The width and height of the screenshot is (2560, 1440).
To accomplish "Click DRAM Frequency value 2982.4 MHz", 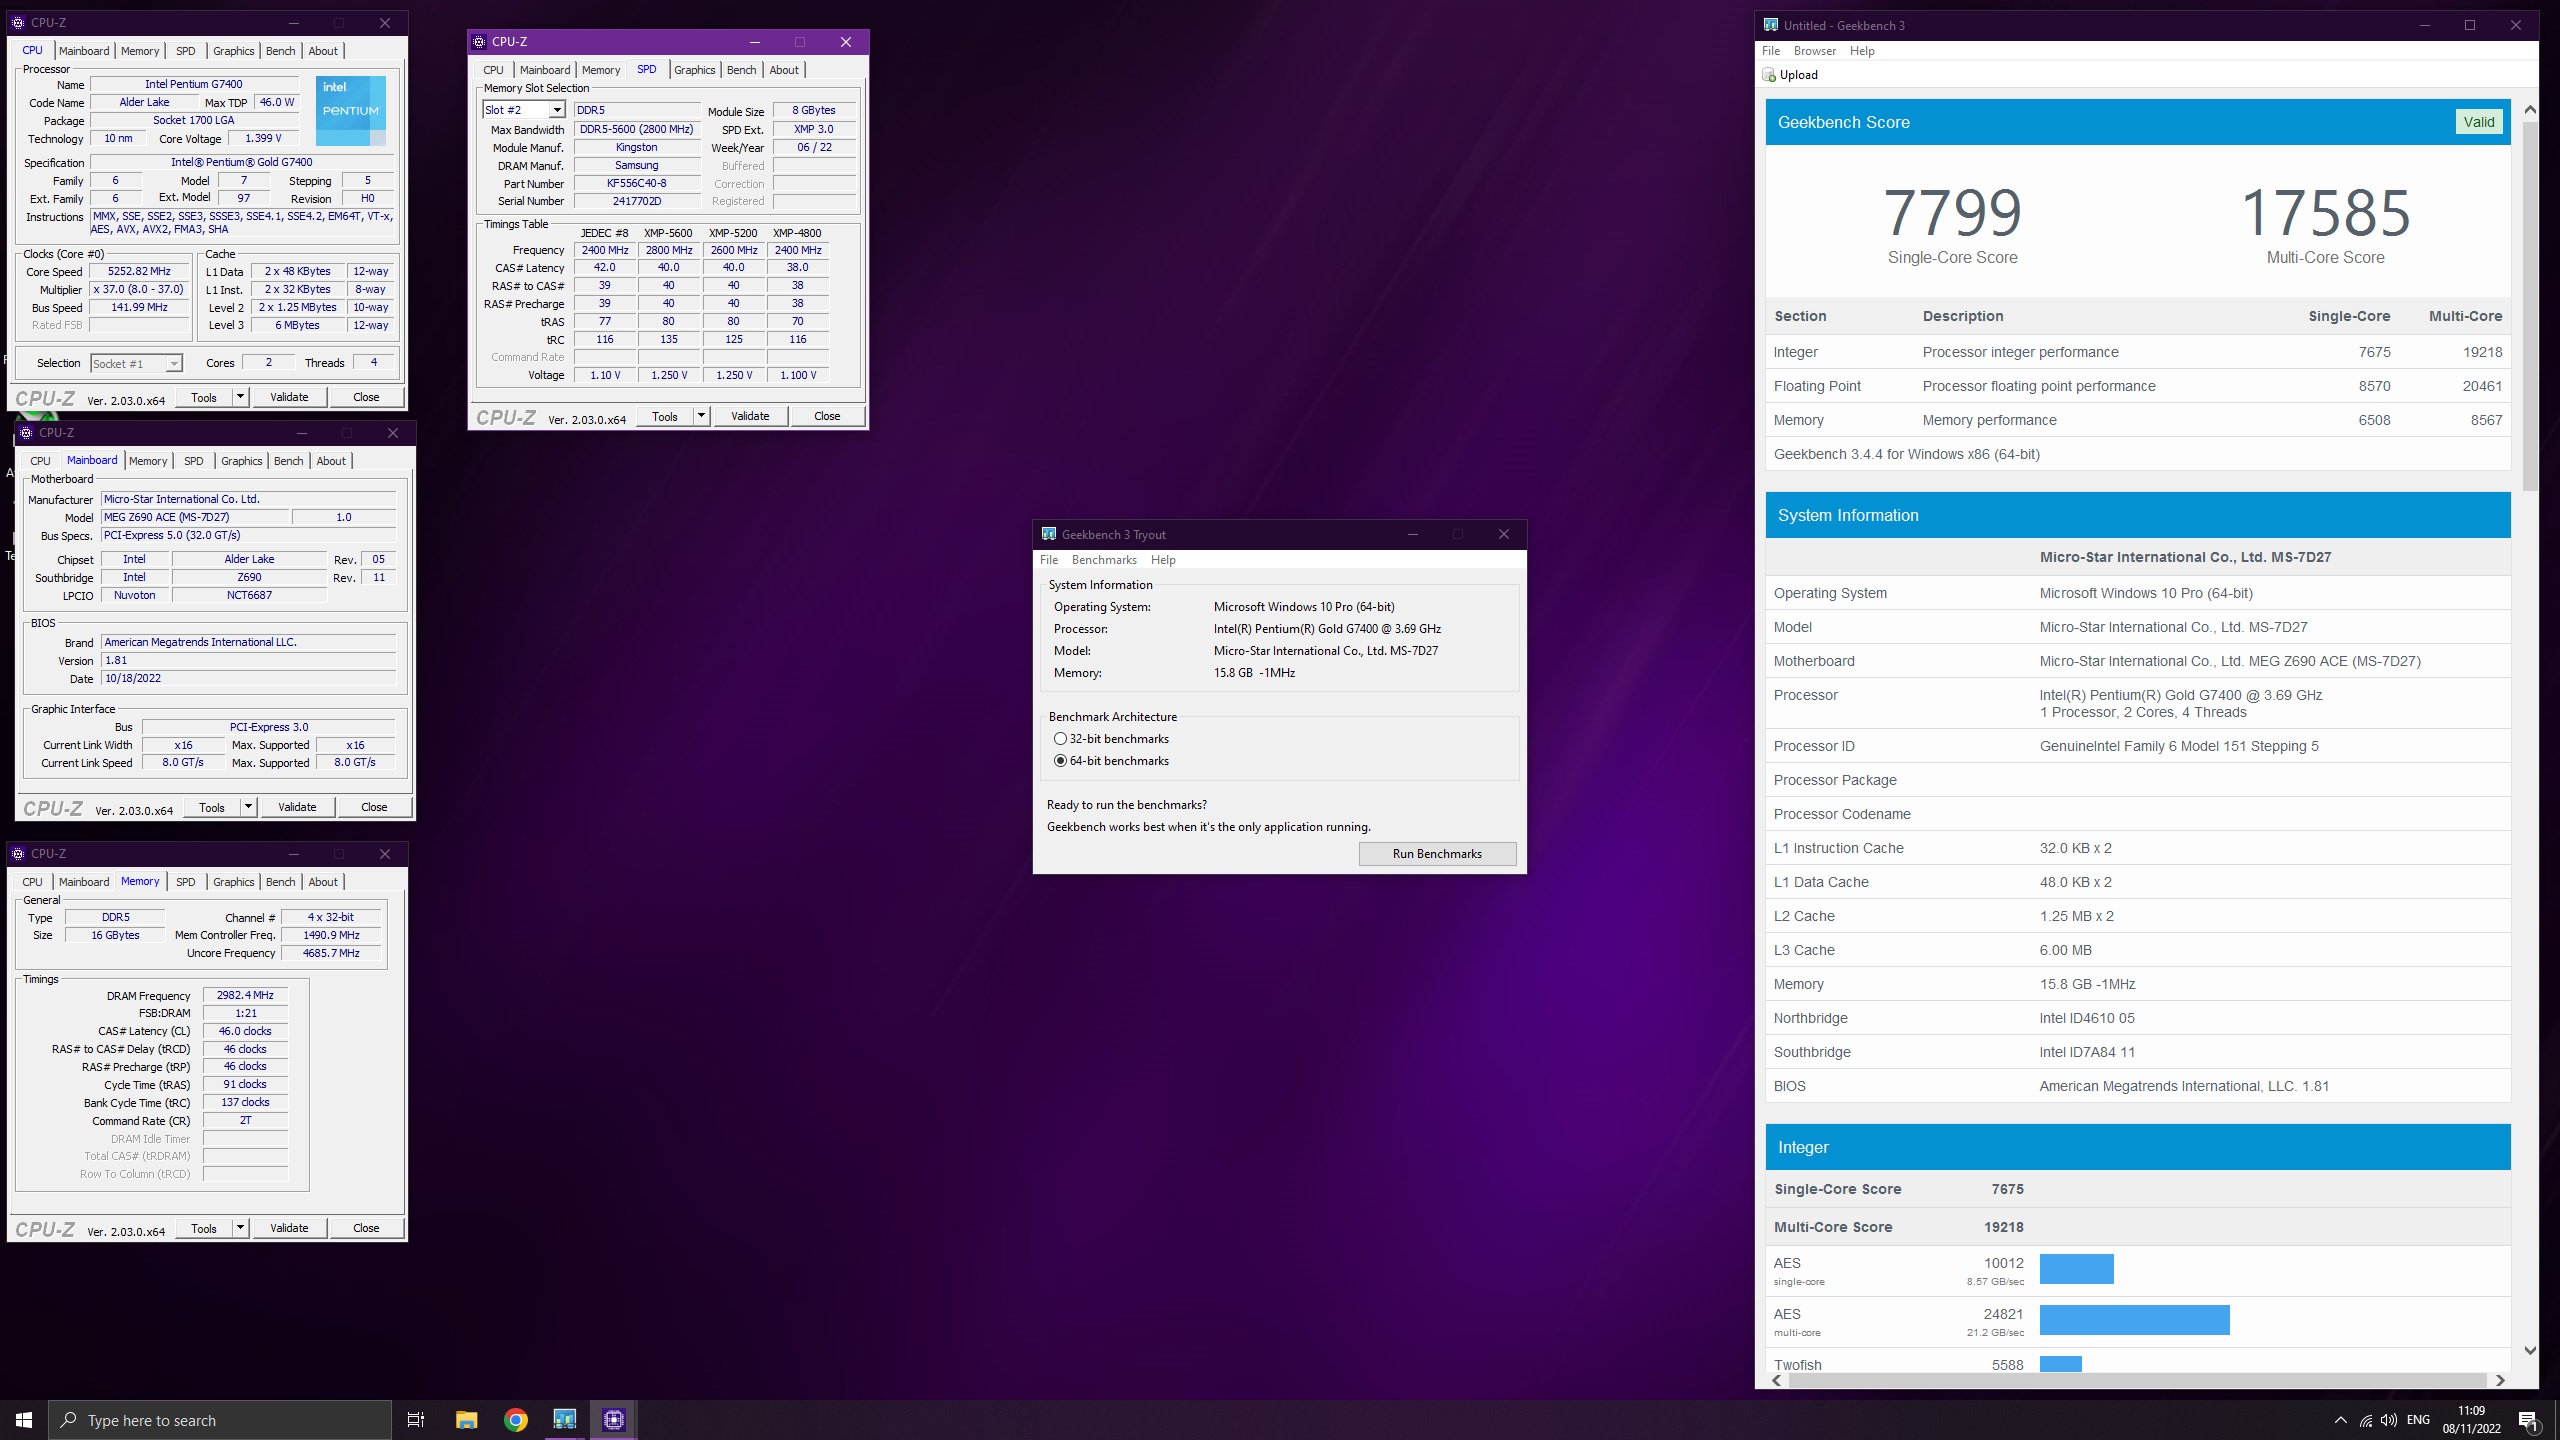I will (246, 996).
